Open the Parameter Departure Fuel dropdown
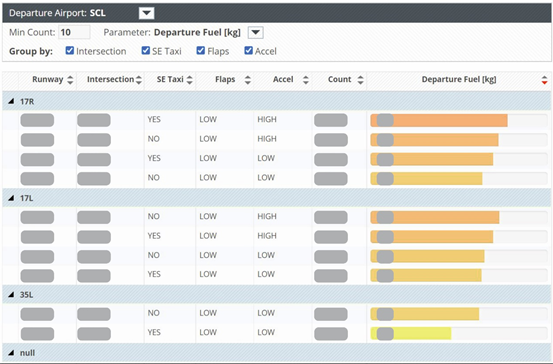Image resolution: width=553 pixels, height=364 pixels. 256,33
